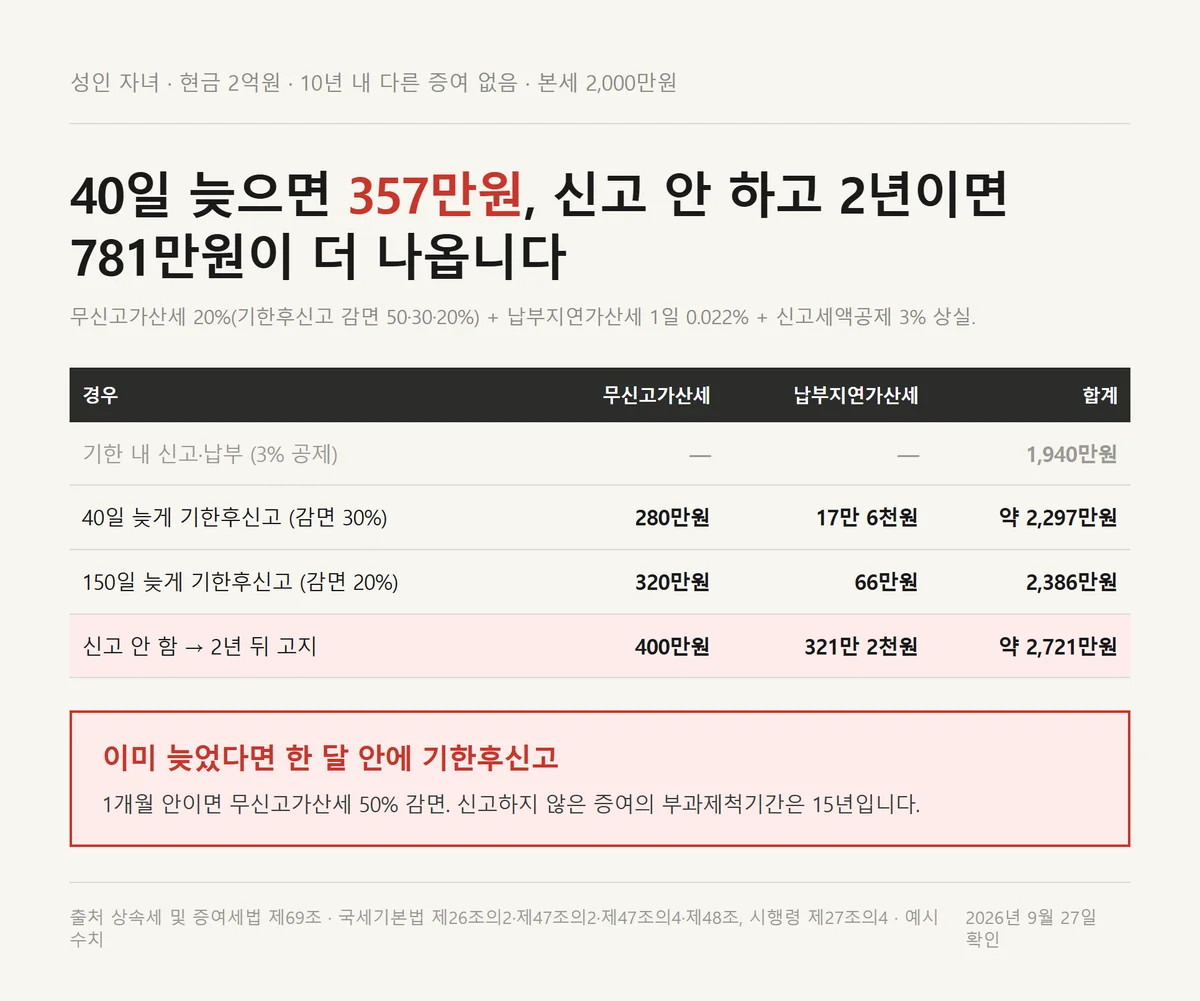Click the subtitle about '무신고가산세 20%' rates
Screen dimensions: 1200x1001
point(523,318)
